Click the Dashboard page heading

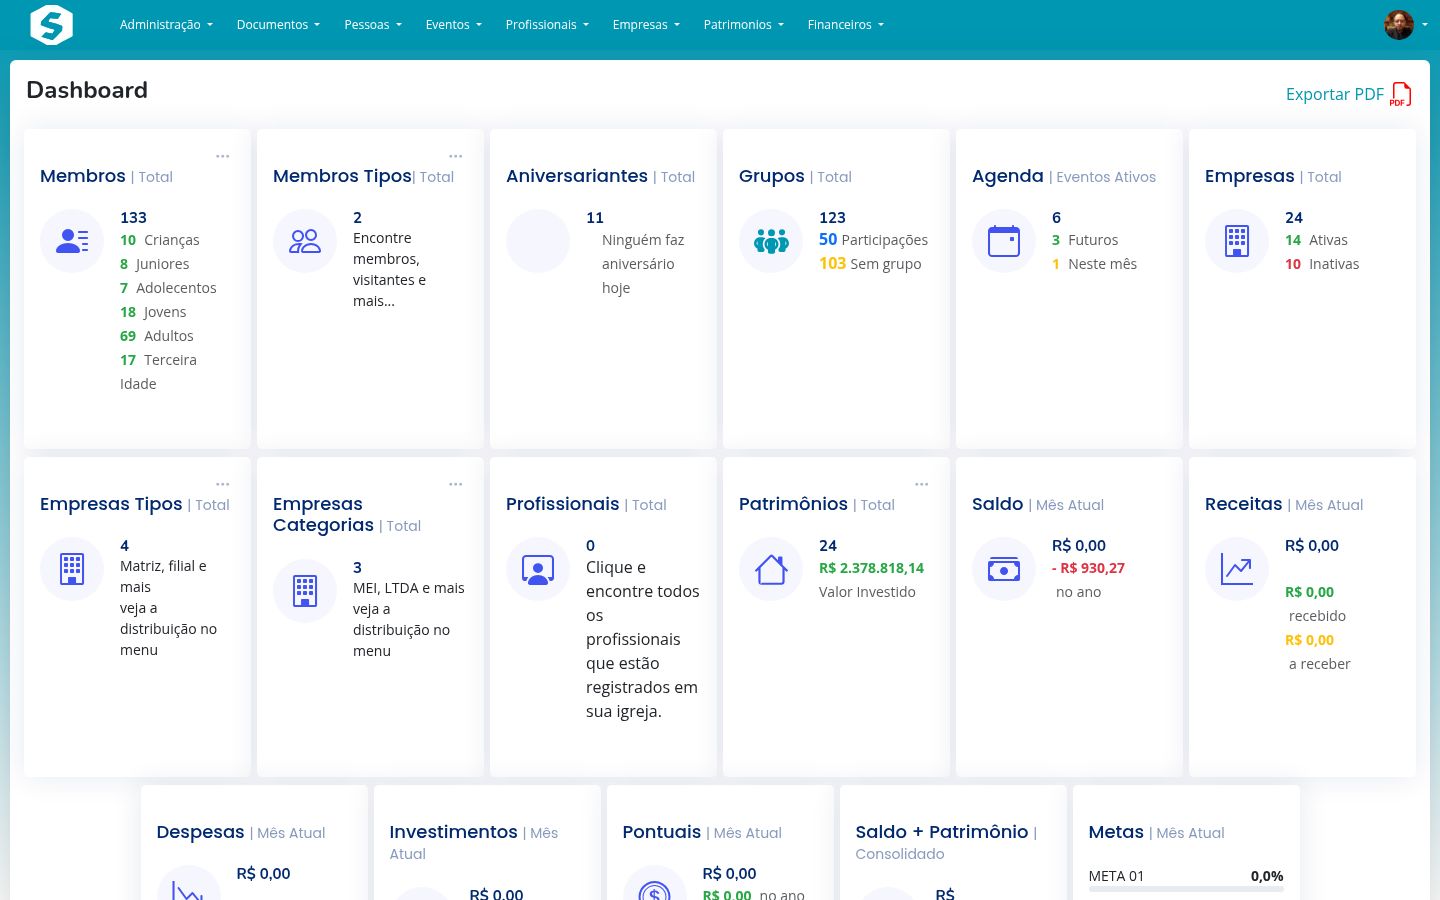coord(87,90)
